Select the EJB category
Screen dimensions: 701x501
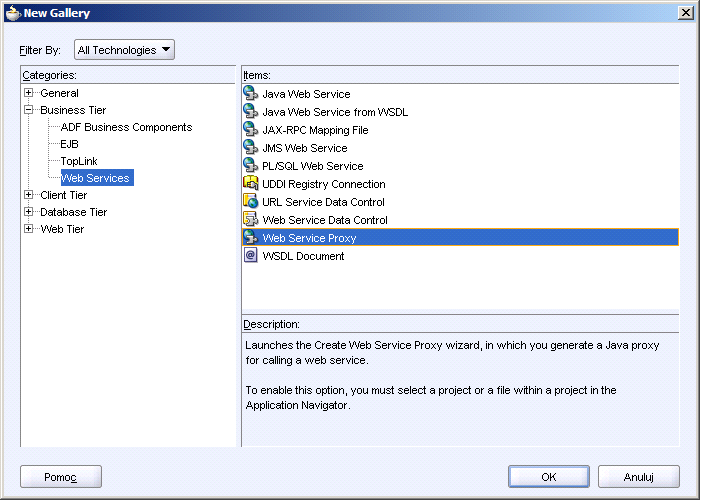point(69,144)
